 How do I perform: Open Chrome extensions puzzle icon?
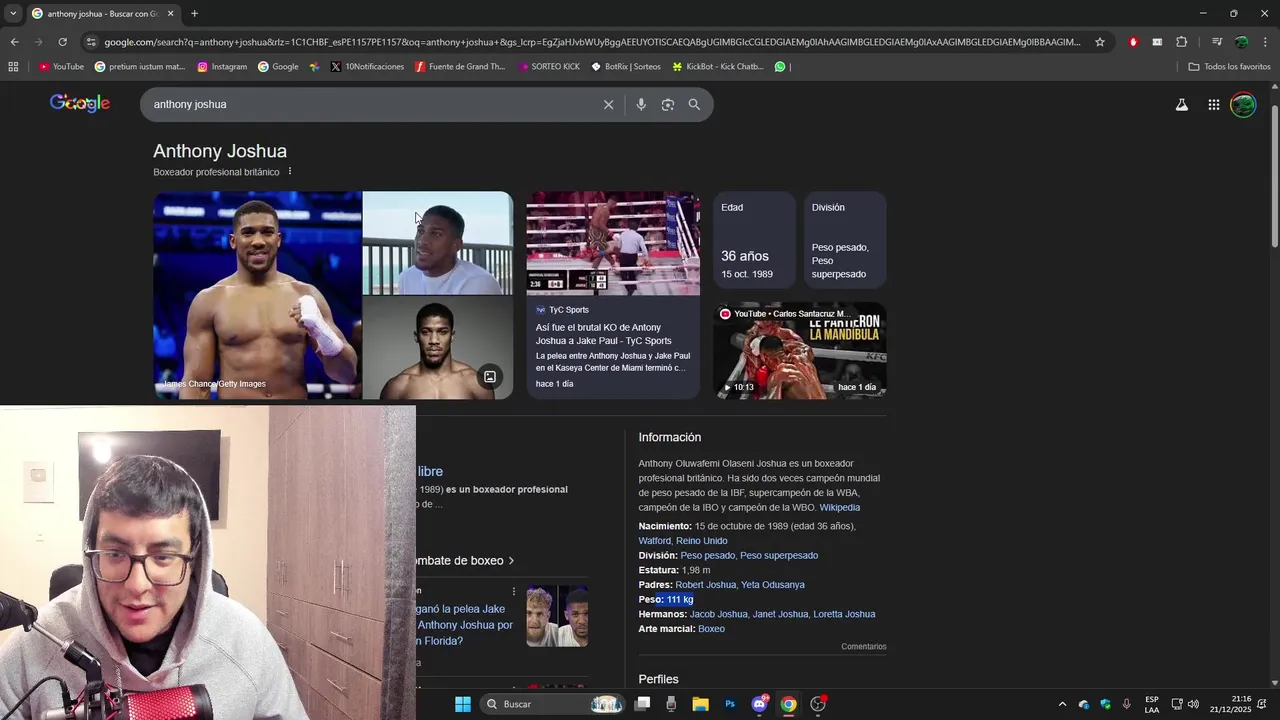(x=1181, y=42)
